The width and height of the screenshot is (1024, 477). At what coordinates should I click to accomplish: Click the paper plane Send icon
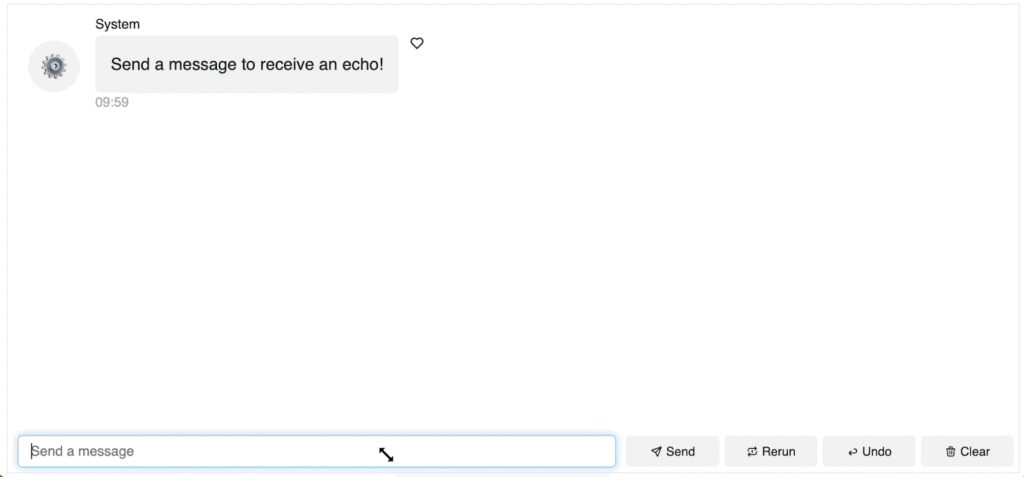click(x=656, y=452)
